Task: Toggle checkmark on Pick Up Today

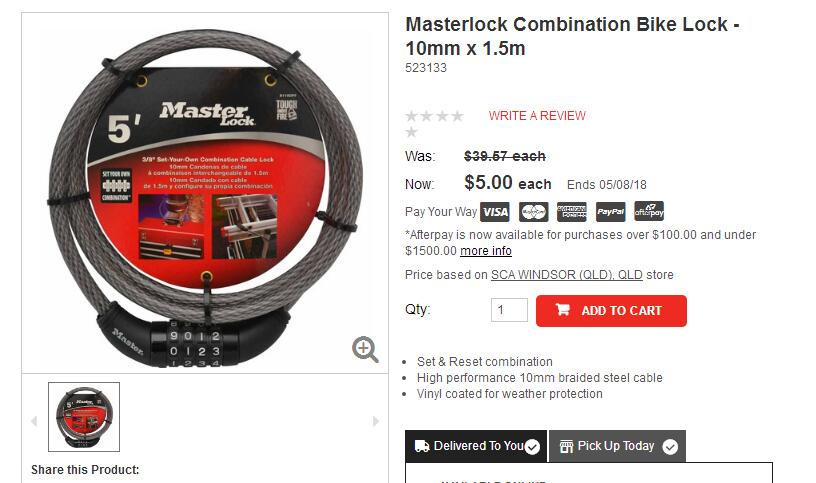Action: pyautogui.click(x=670, y=447)
